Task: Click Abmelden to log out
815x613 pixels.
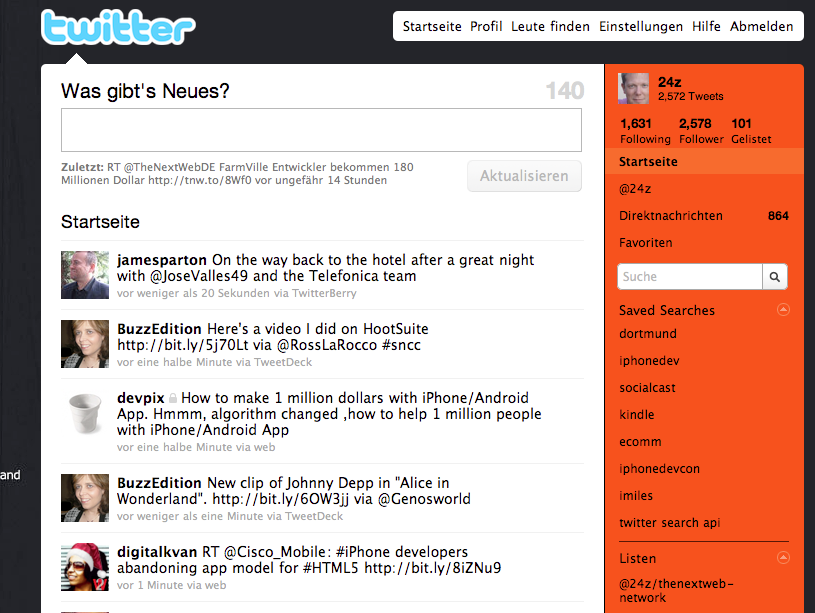Action: tap(761, 27)
